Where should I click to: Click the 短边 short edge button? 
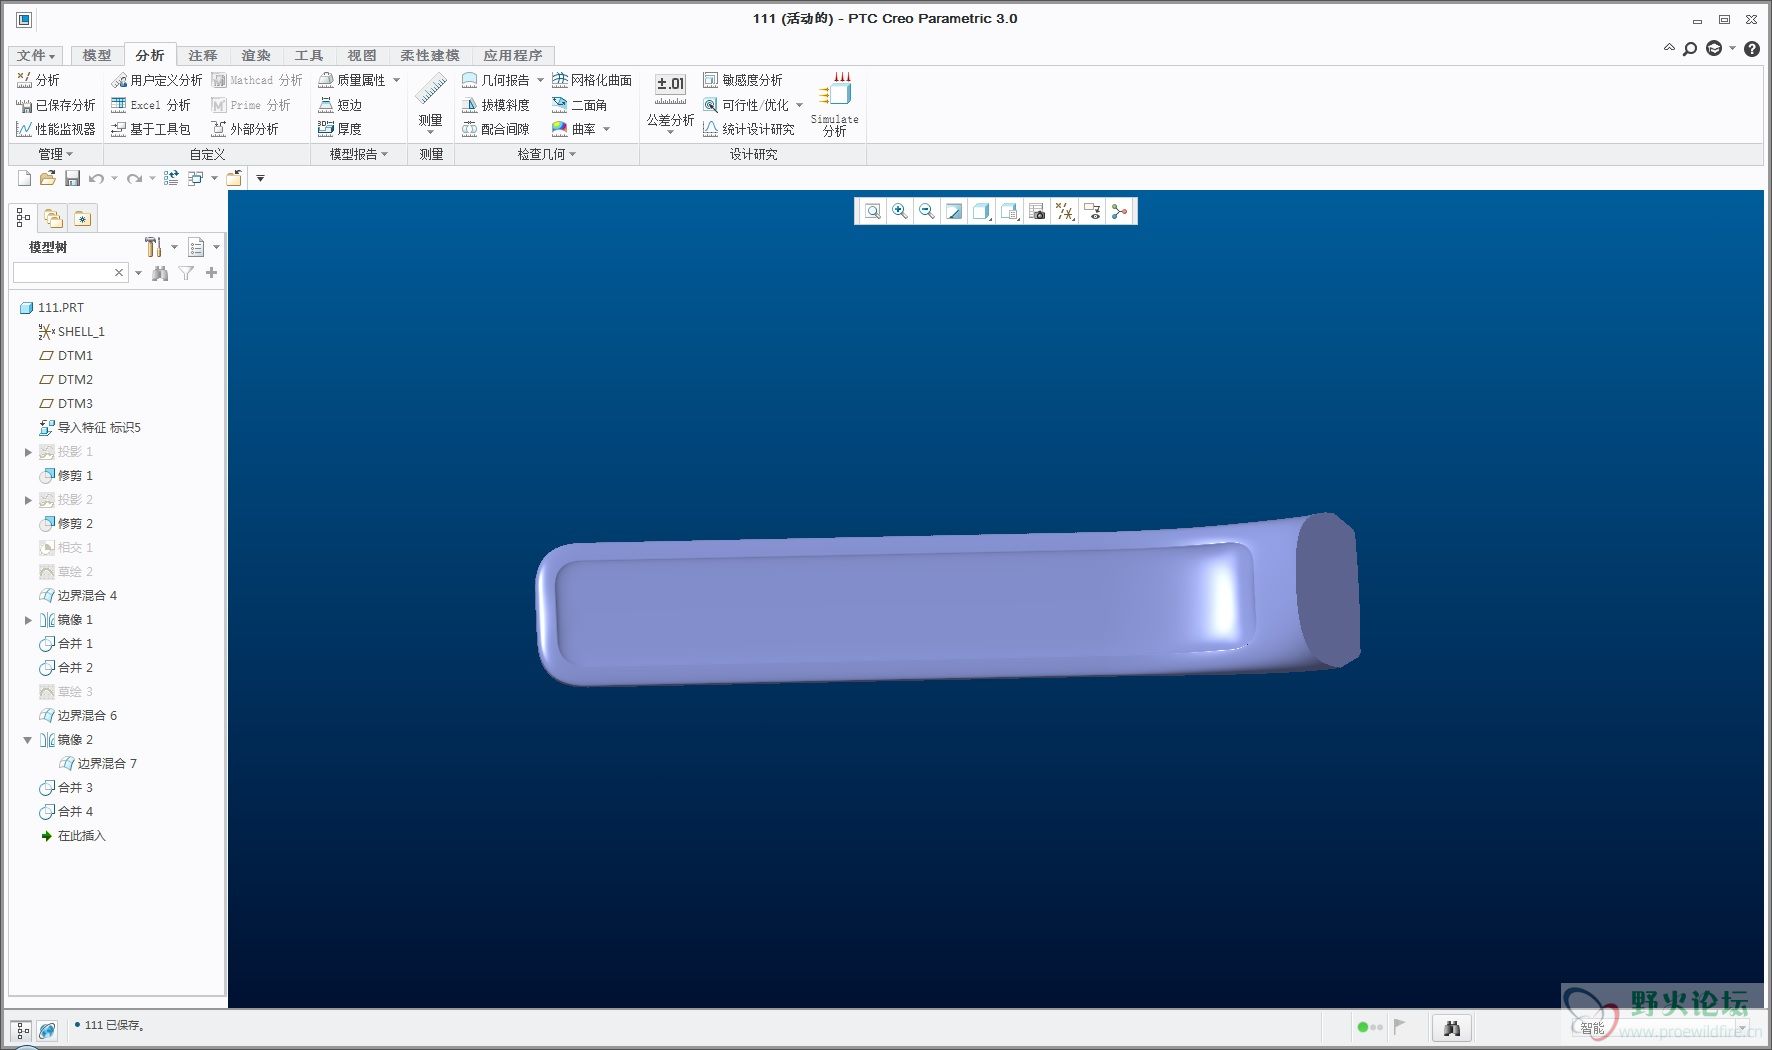(x=340, y=104)
